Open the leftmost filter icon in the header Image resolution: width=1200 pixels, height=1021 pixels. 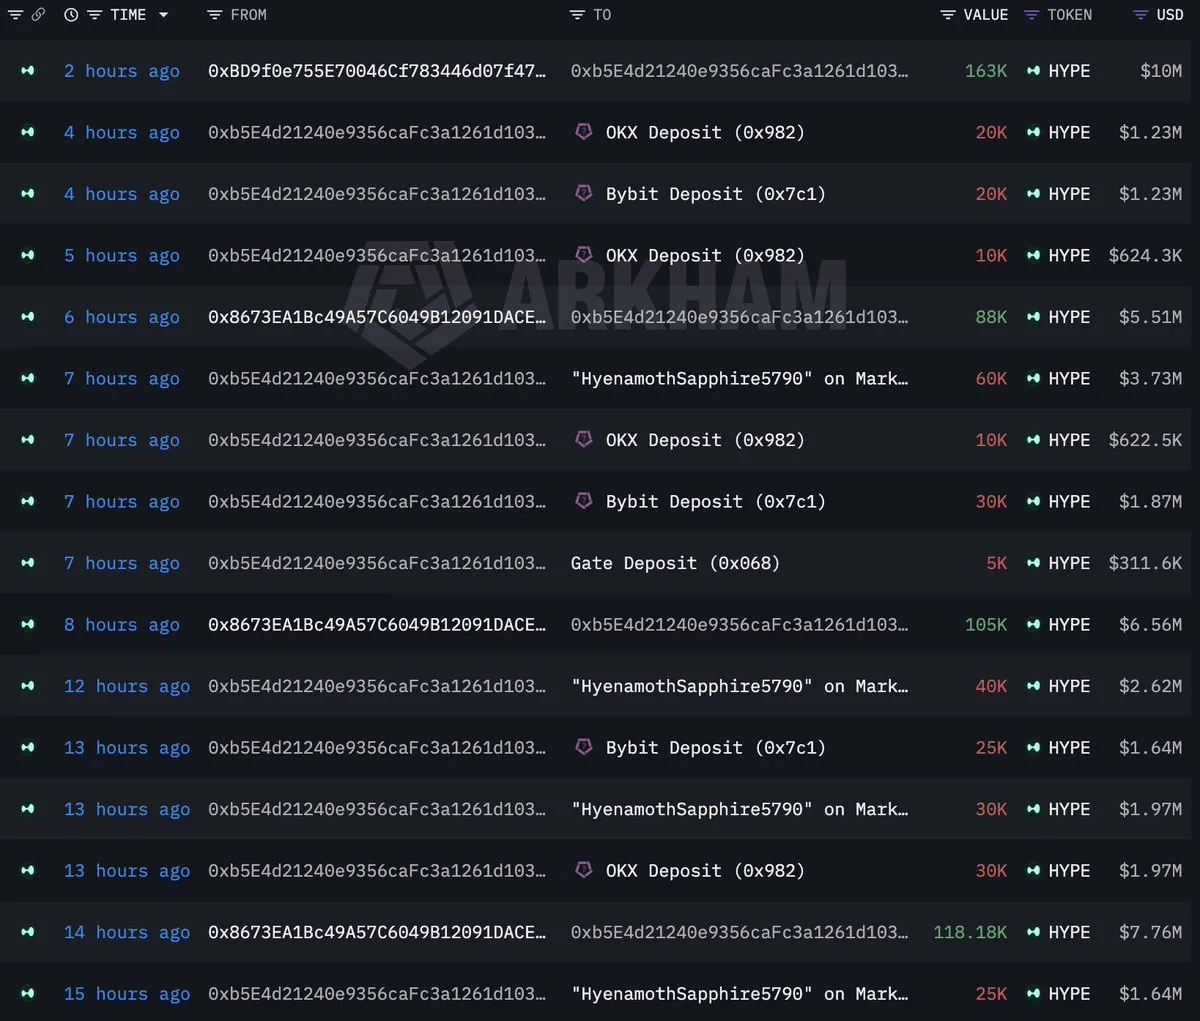click(15, 15)
